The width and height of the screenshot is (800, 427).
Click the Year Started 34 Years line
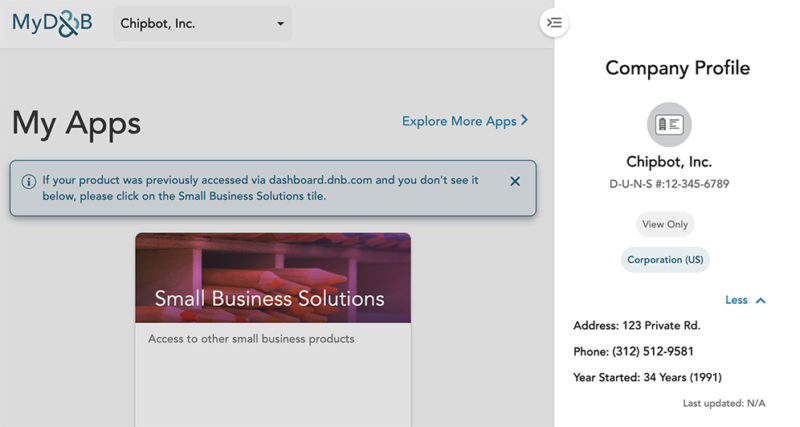[647, 377]
